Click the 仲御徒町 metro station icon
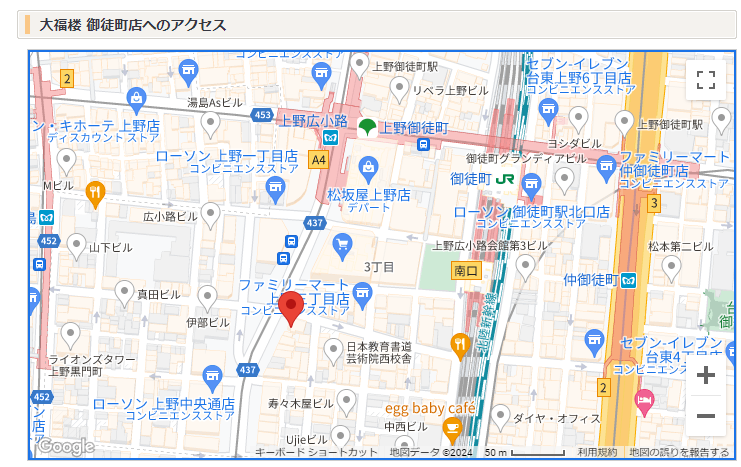 pos(628,280)
